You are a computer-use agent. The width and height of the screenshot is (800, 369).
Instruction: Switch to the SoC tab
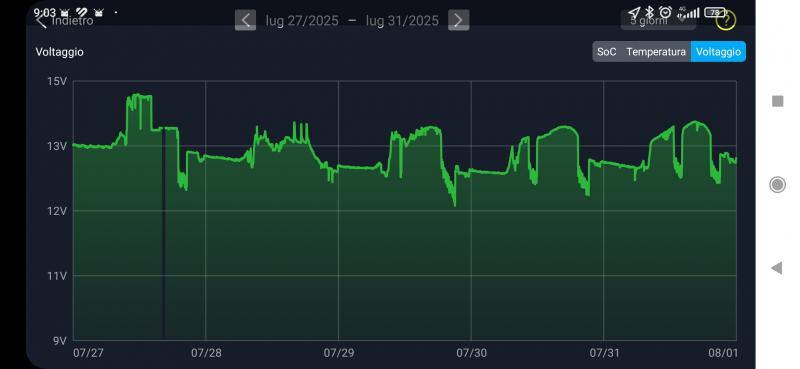607,52
